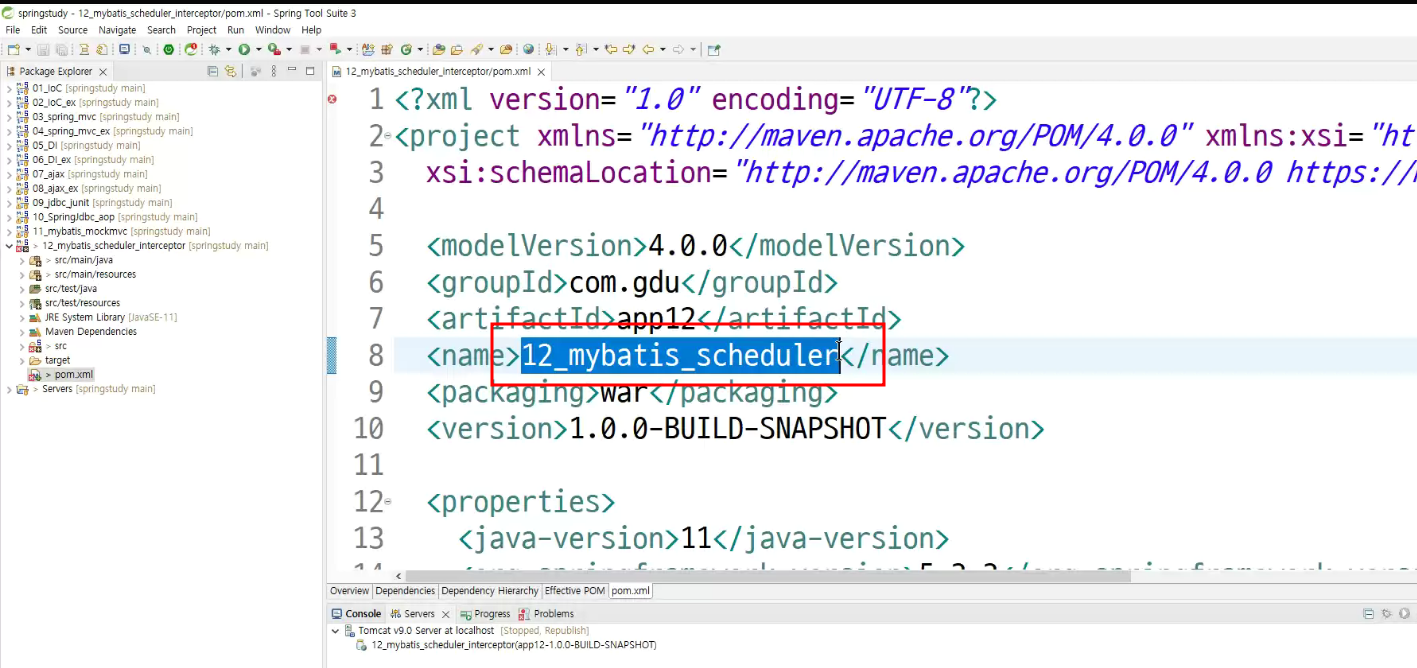Click the Relaunch icon with red badge
This screenshot has height=668, width=1417.
coord(191,49)
